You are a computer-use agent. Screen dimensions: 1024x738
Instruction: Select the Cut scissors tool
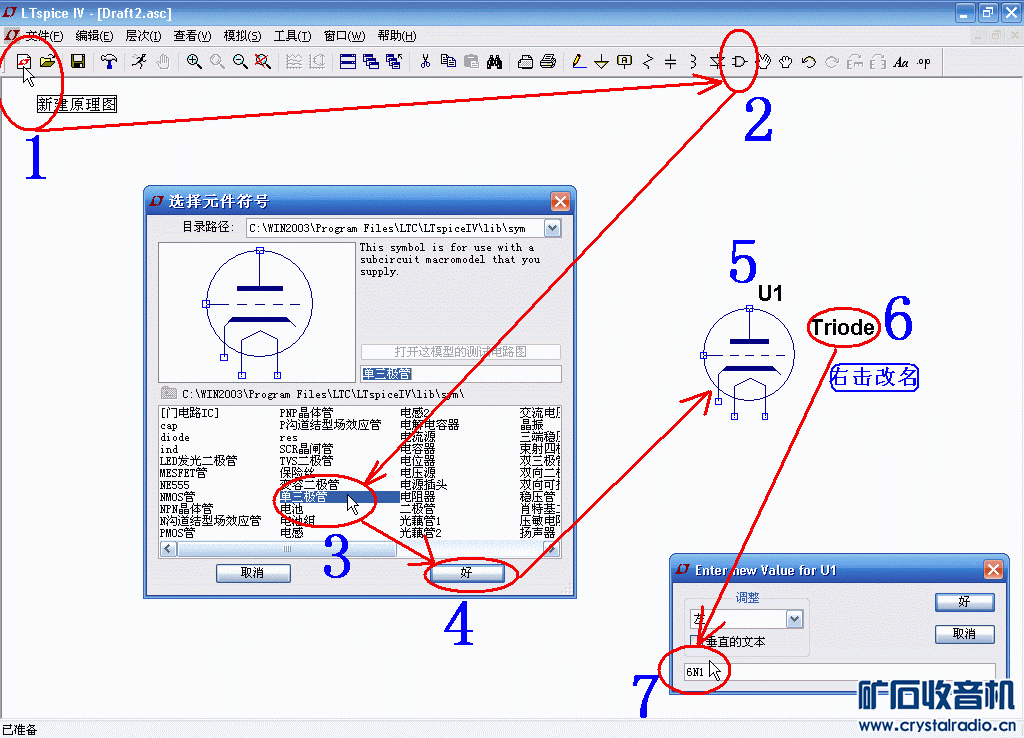(x=425, y=61)
